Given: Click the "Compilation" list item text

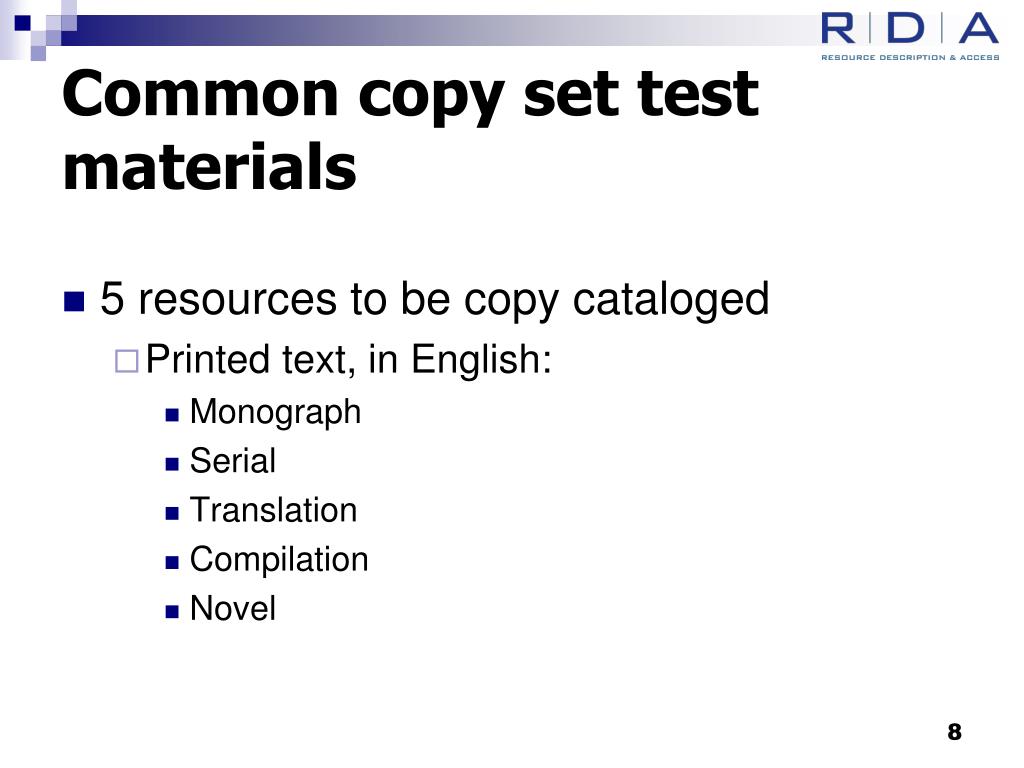Looking at the screenshot, I should coord(279,559).
